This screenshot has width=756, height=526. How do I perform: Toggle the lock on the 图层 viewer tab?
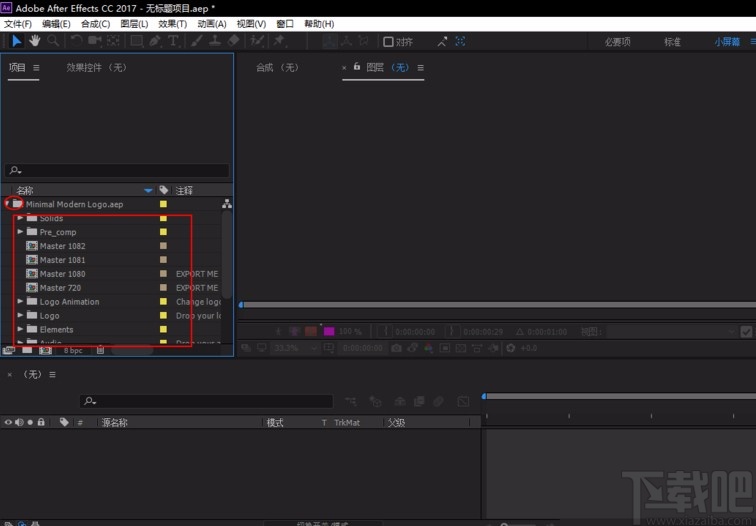[x=357, y=67]
